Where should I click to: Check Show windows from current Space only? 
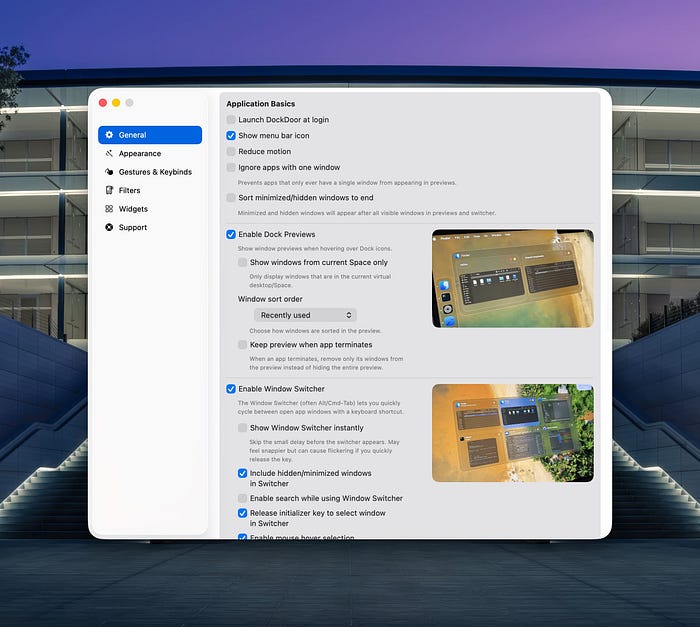click(x=242, y=262)
